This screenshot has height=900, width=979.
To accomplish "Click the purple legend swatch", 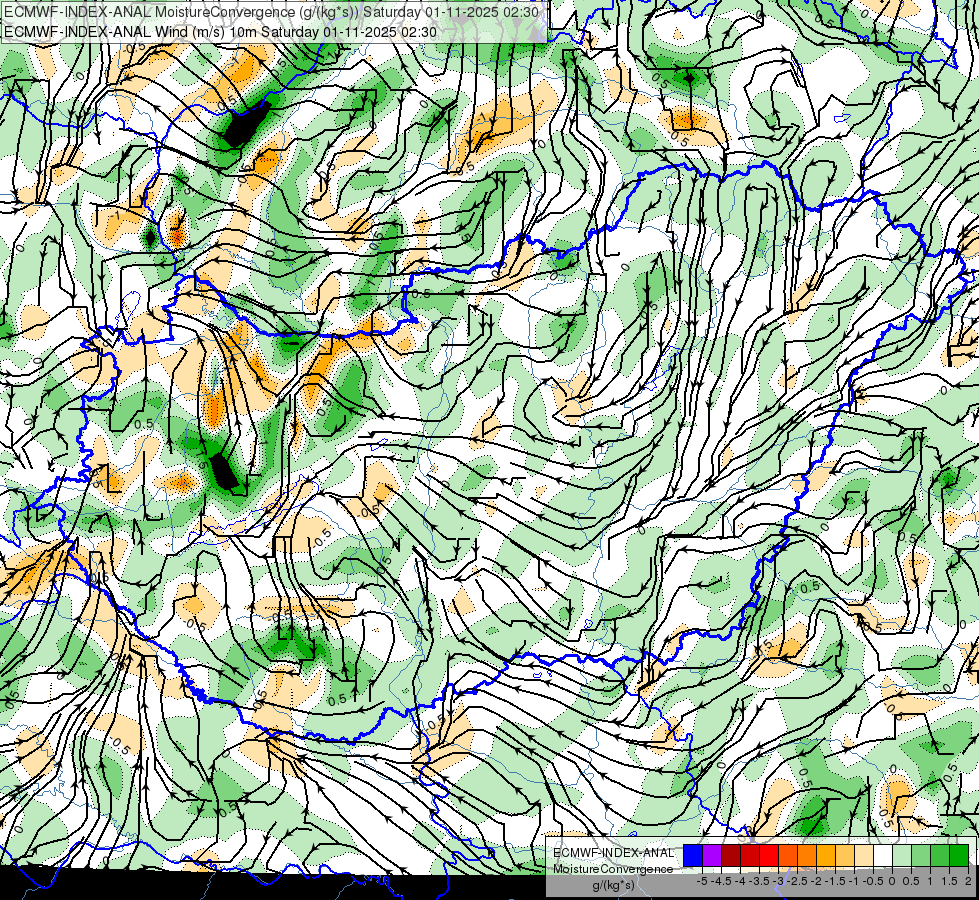I will 712,856.
